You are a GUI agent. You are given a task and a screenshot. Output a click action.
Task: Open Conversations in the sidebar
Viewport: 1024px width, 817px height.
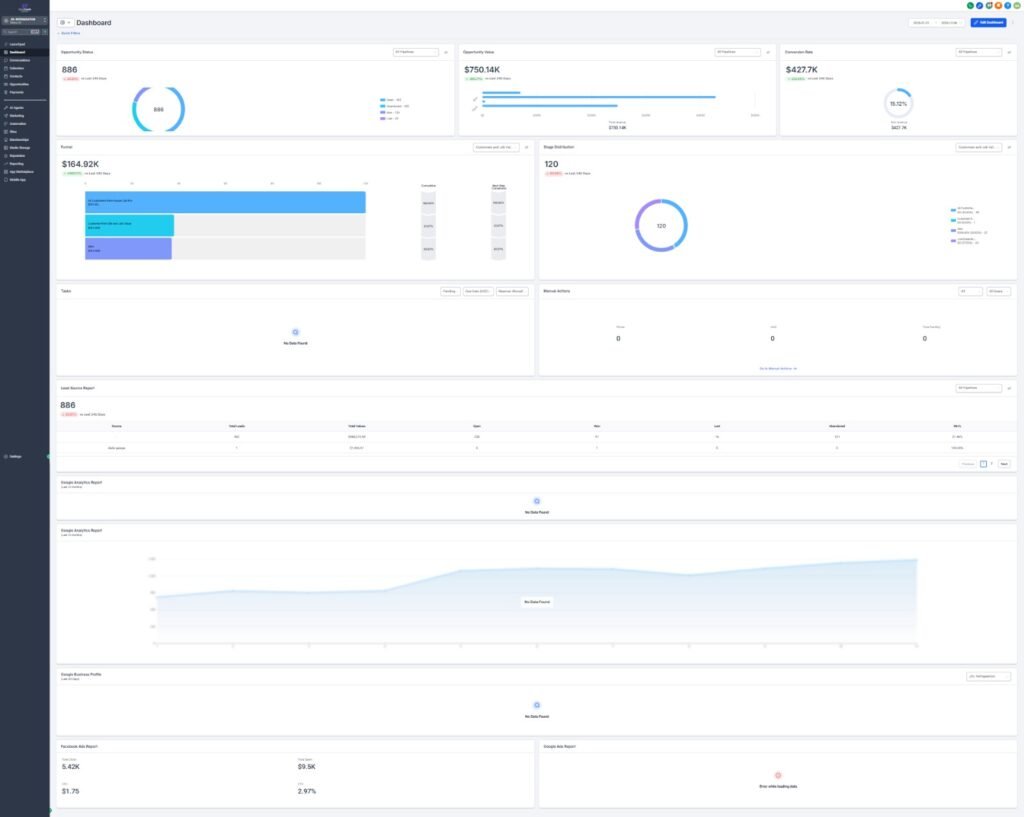(x=20, y=60)
